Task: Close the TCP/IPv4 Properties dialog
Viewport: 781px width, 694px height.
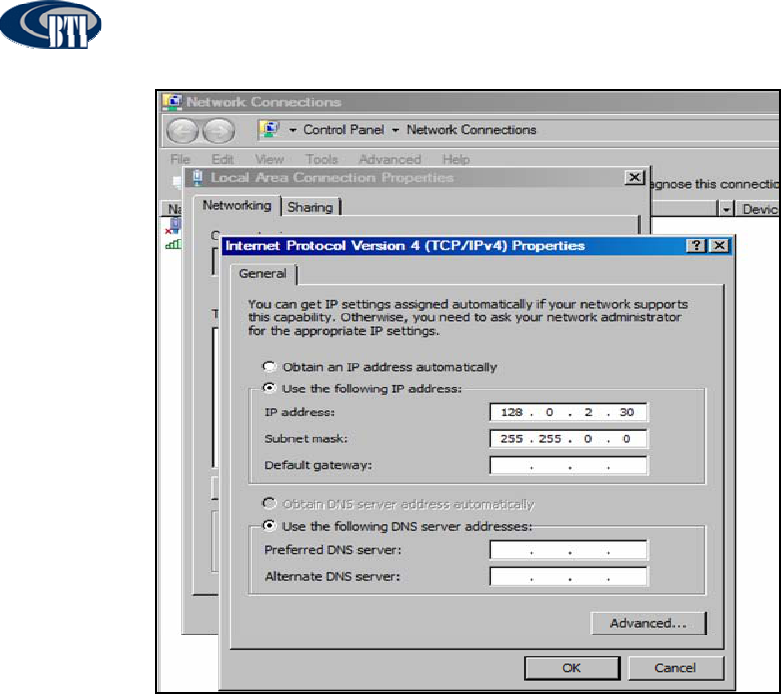Action: pyautogui.click(x=719, y=245)
